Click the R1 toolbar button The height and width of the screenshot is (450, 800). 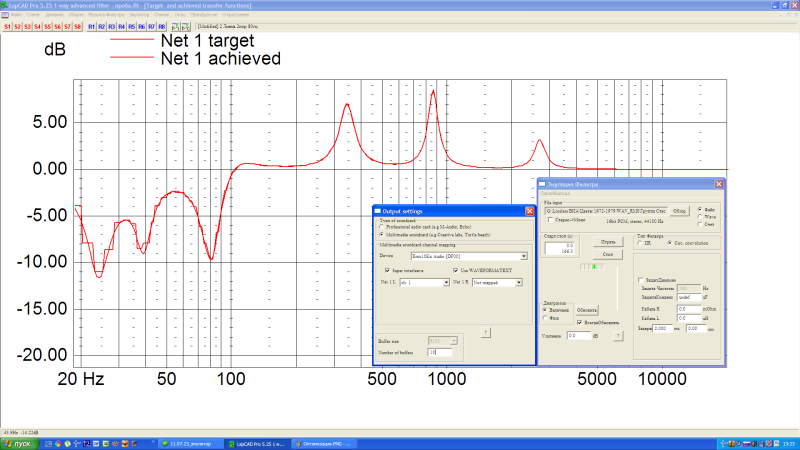point(91,26)
